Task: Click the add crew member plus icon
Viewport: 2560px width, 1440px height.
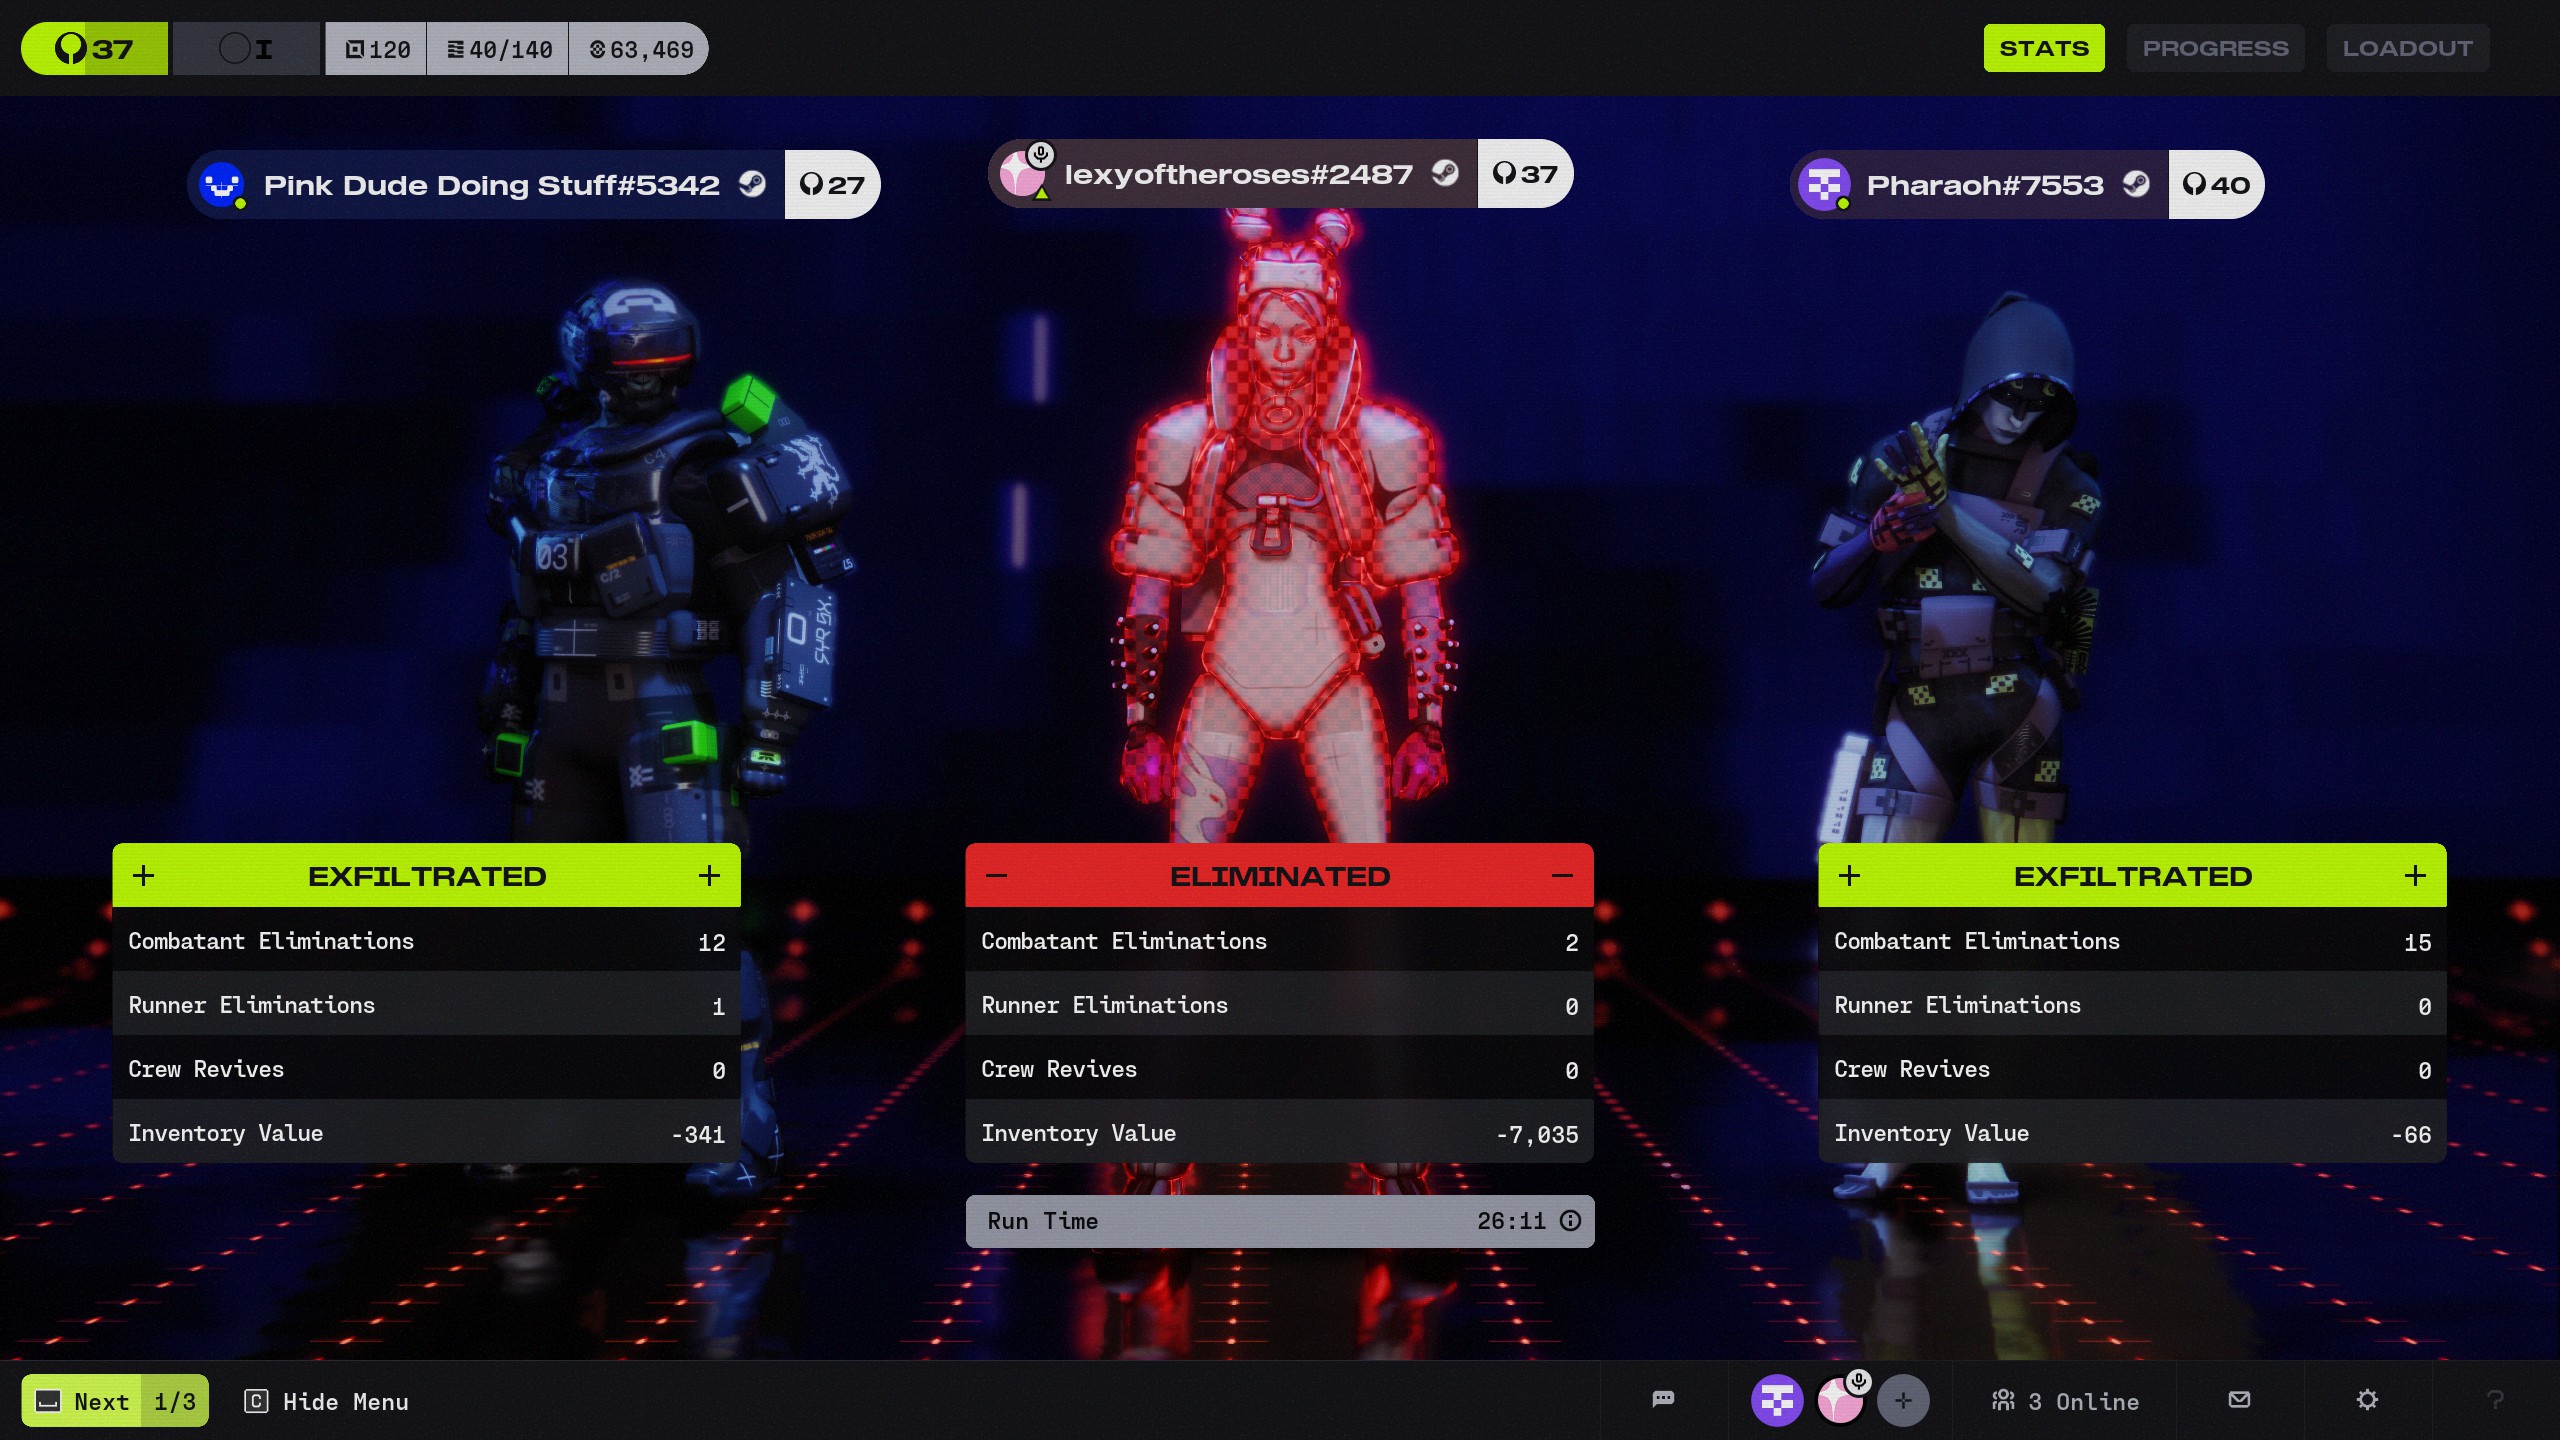Action: pyautogui.click(x=1902, y=1400)
